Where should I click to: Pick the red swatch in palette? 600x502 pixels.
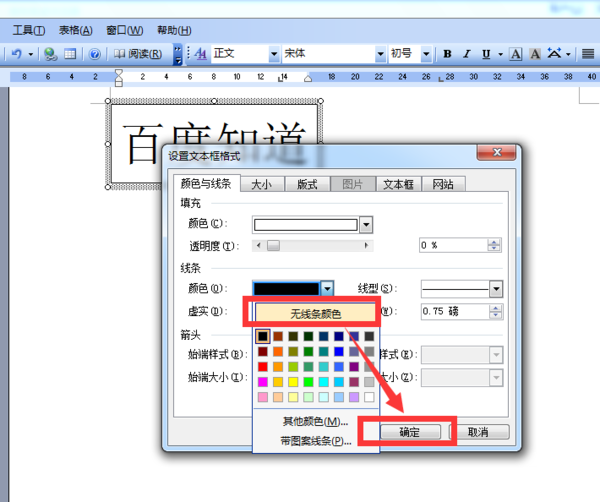263,367
